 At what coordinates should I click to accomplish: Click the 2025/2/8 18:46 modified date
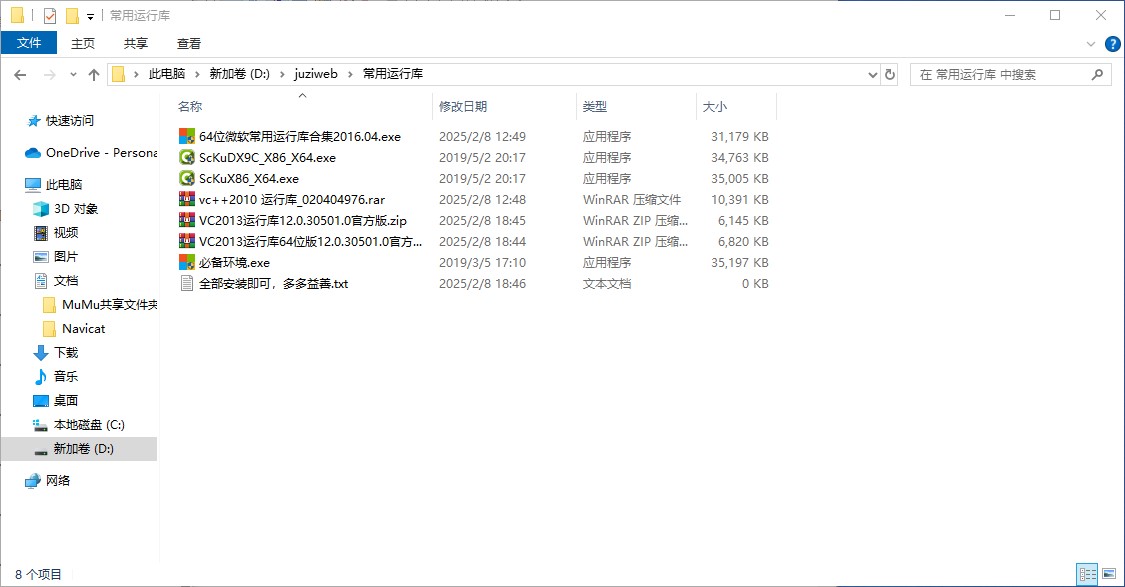482,283
